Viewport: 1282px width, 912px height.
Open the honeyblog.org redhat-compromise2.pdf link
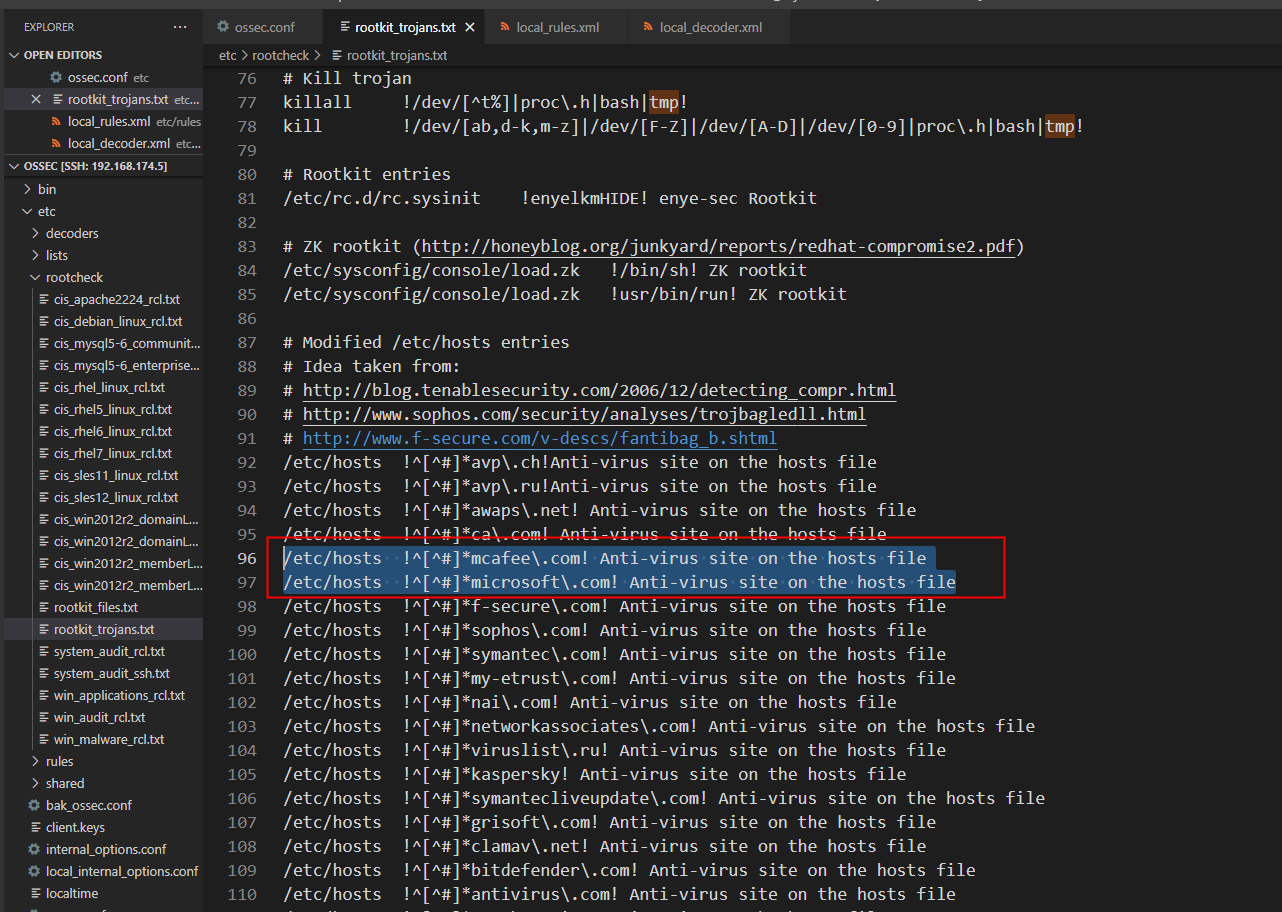click(x=718, y=246)
